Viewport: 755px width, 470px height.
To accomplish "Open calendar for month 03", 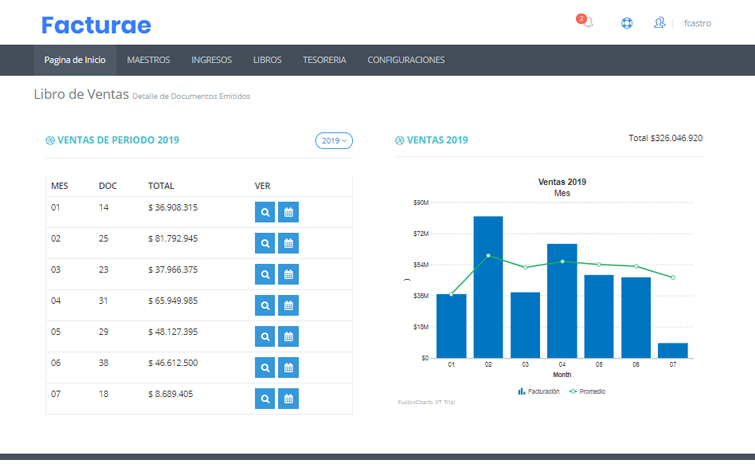I will click(288, 274).
